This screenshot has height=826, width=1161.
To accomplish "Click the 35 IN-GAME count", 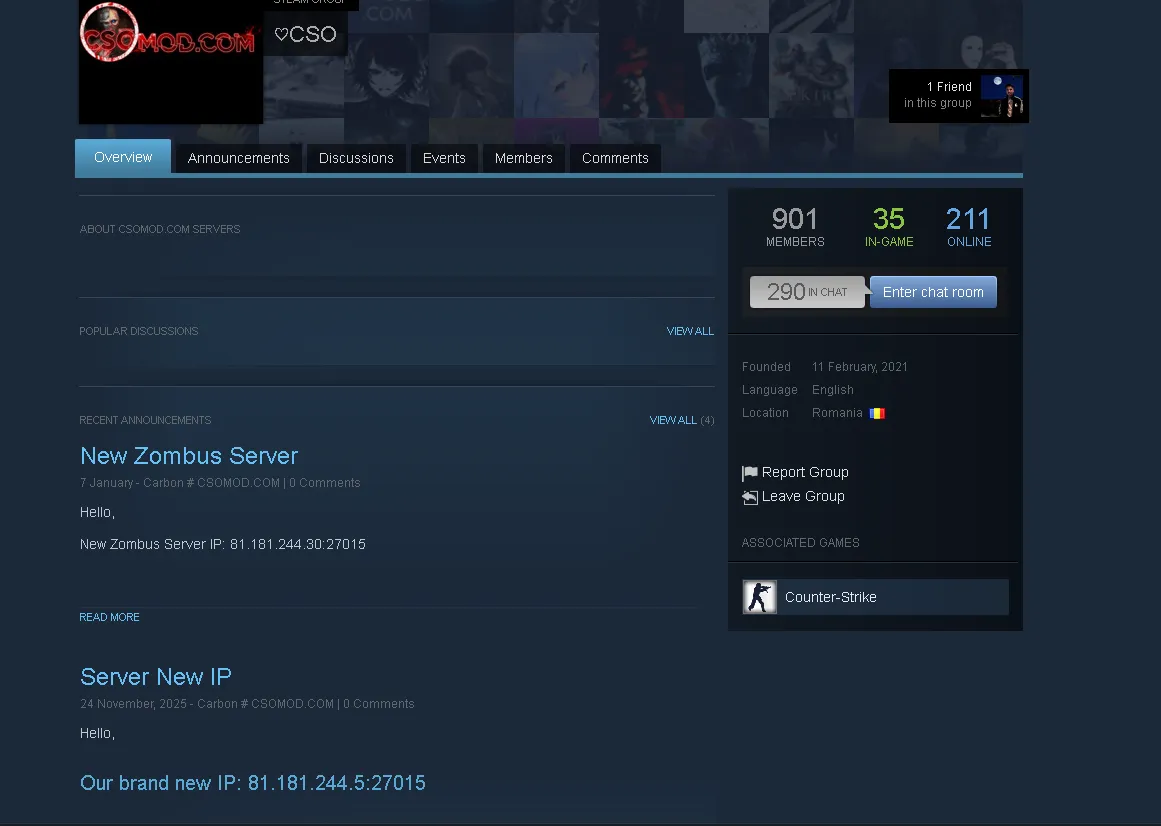I will tap(889, 226).
